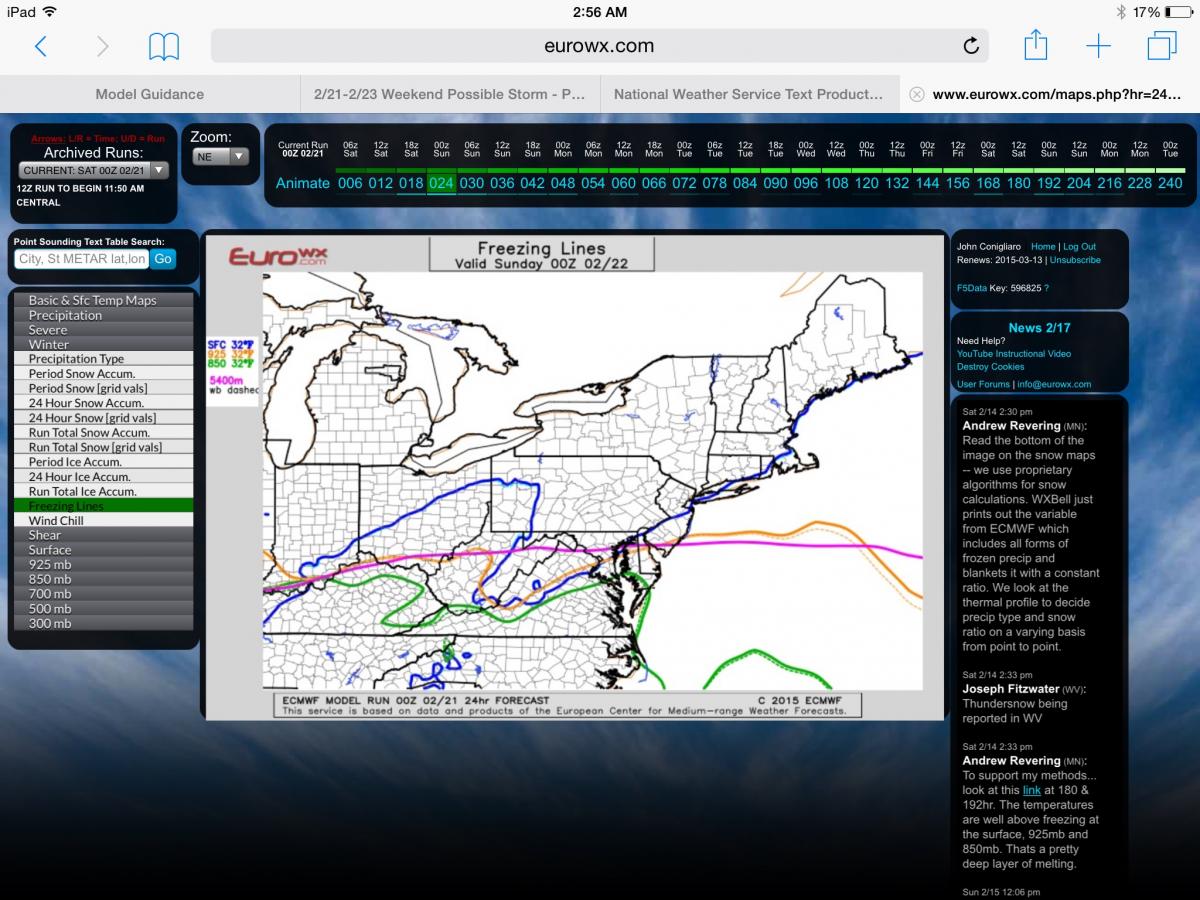
Task: Click the Log Out link
Action: coord(1079,247)
